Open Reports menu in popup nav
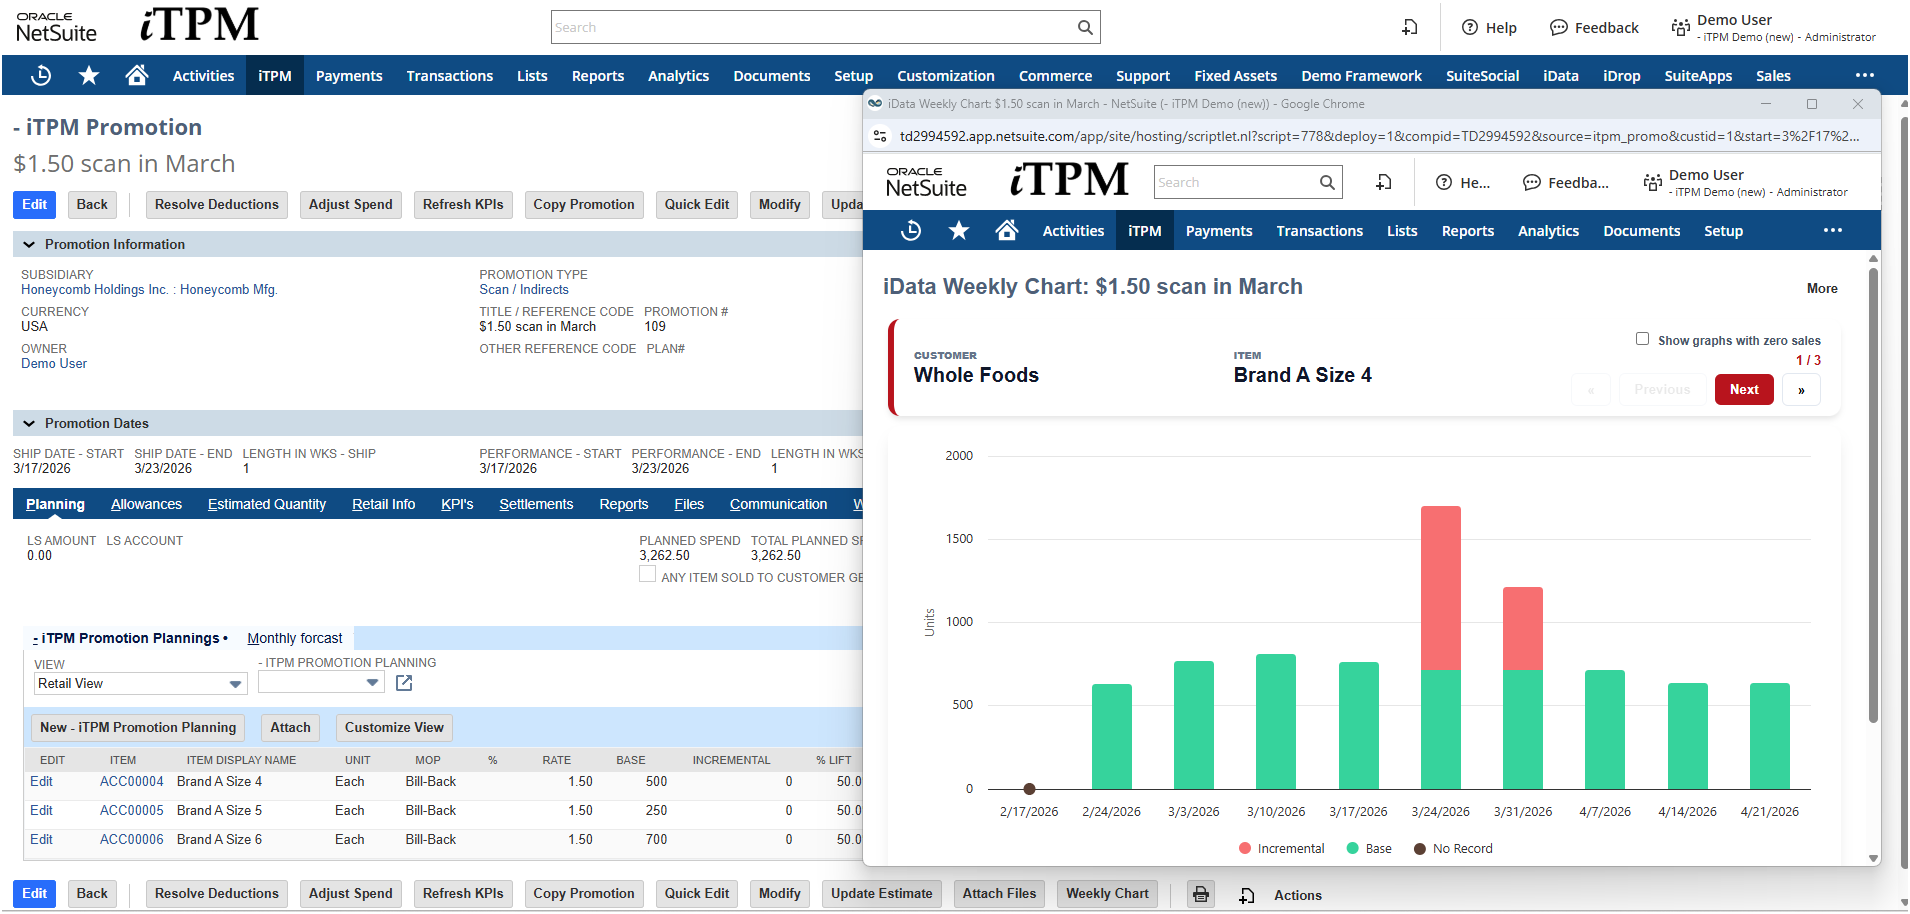The width and height of the screenshot is (1910, 914). point(1467,231)
